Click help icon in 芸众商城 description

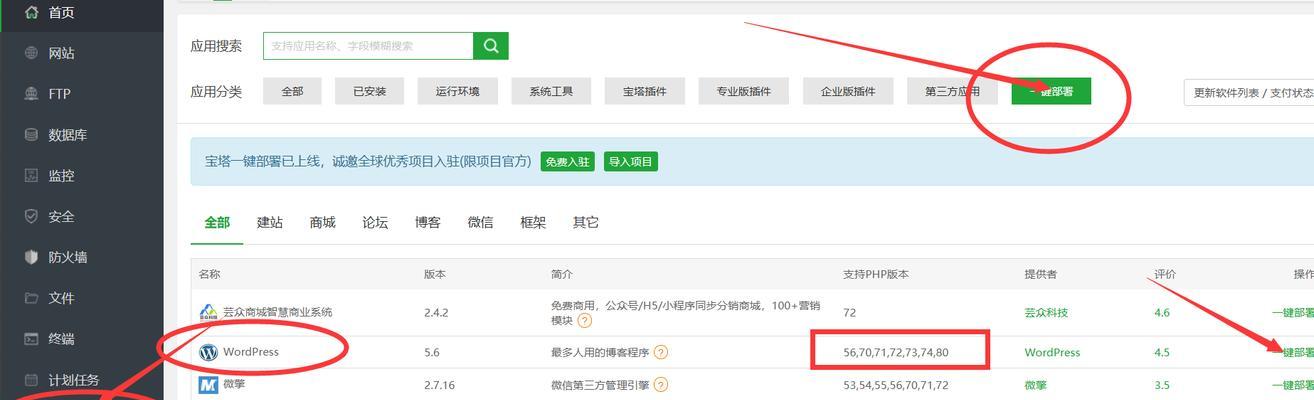click(584, 321)
